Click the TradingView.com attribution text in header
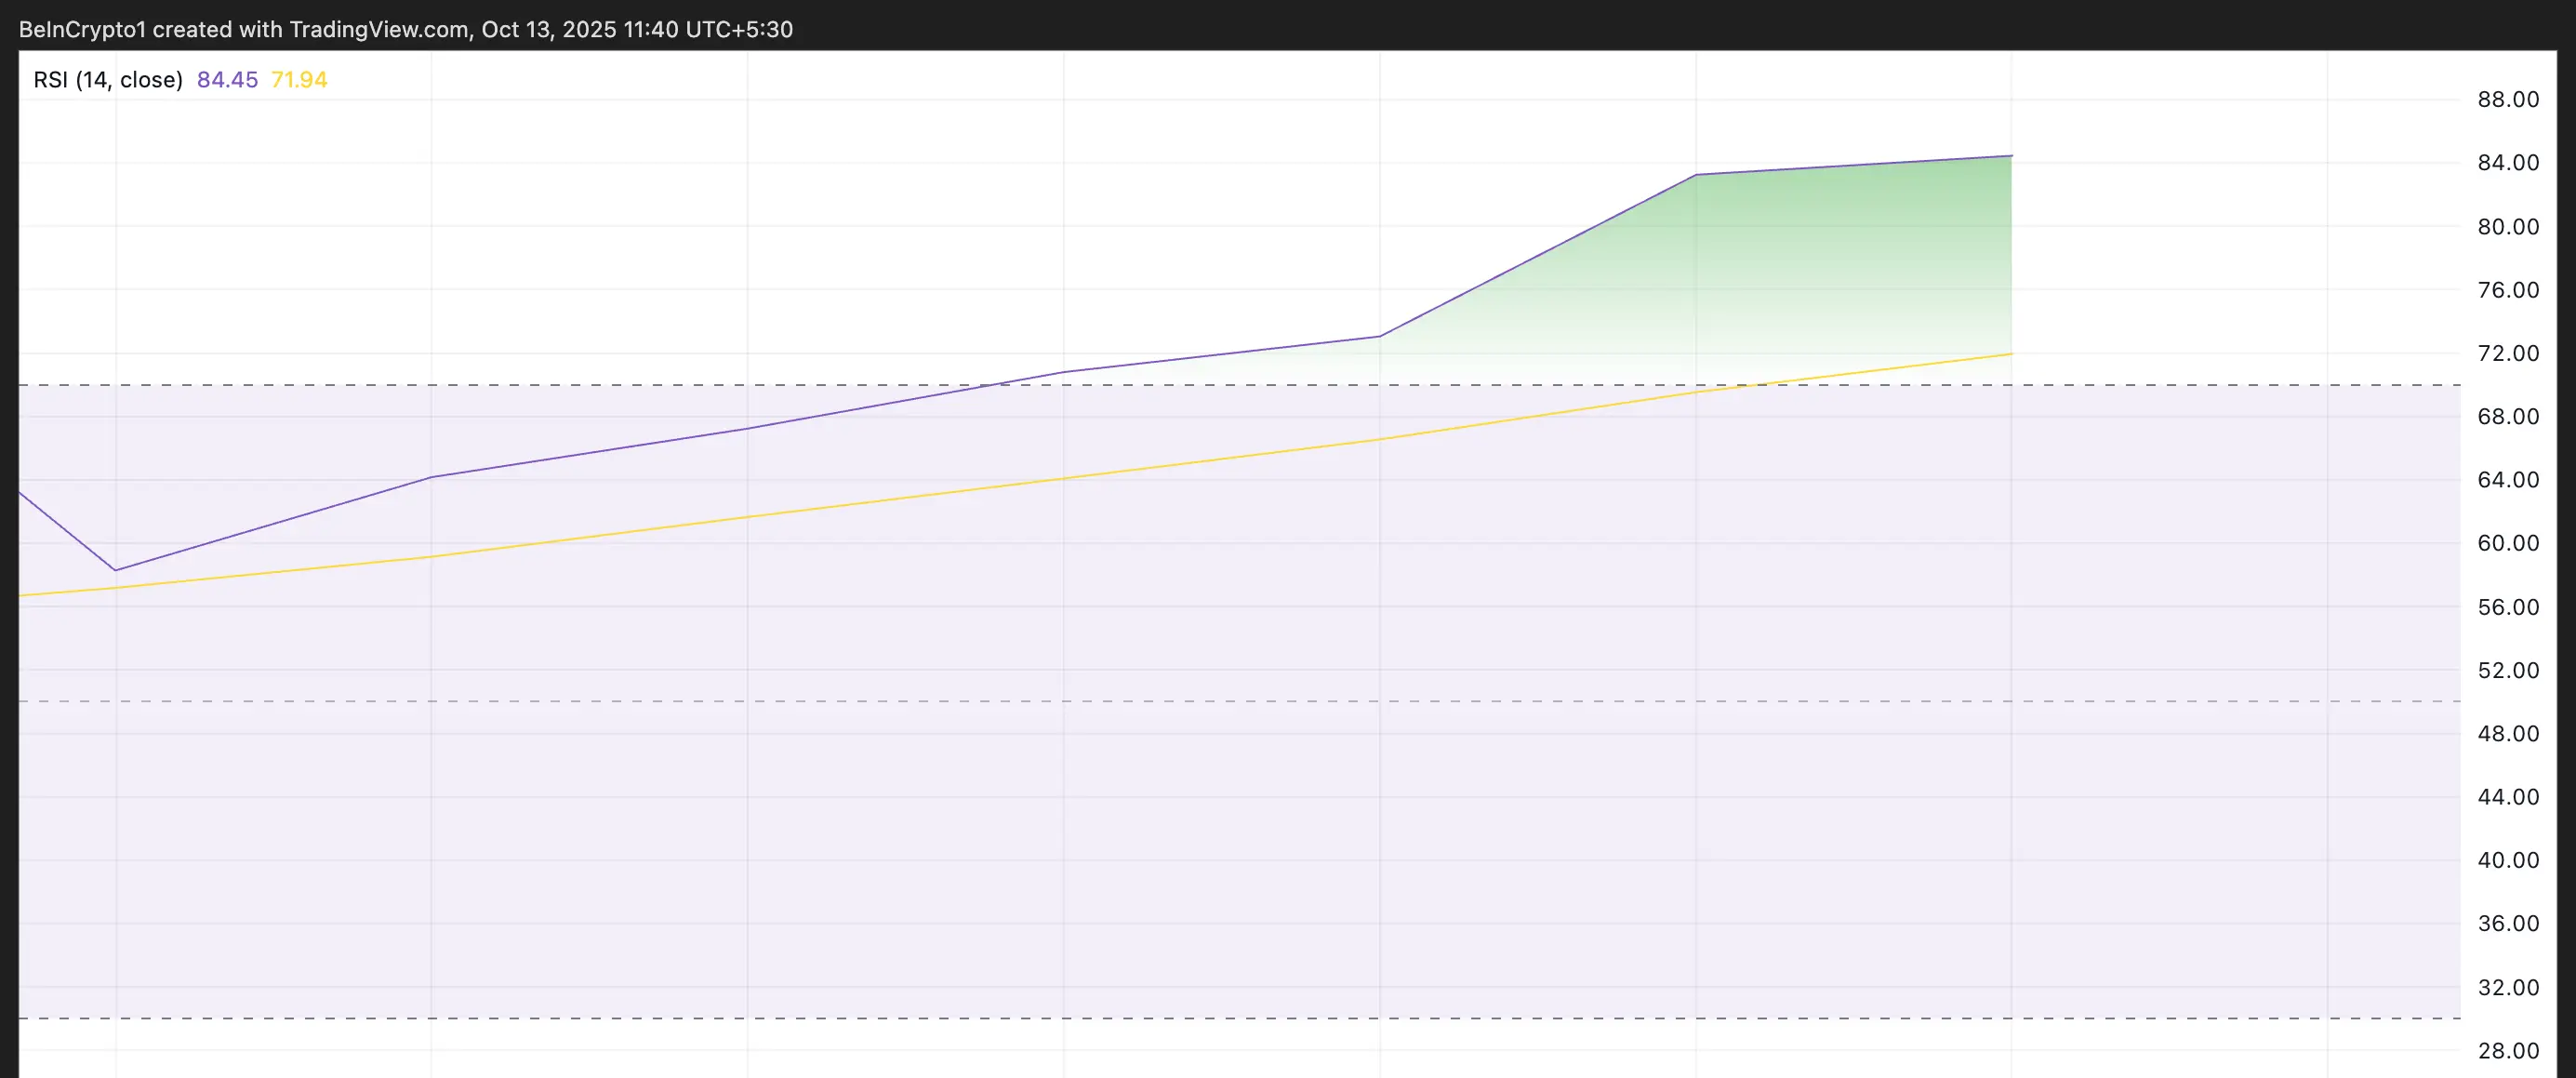 pos(379,29)
